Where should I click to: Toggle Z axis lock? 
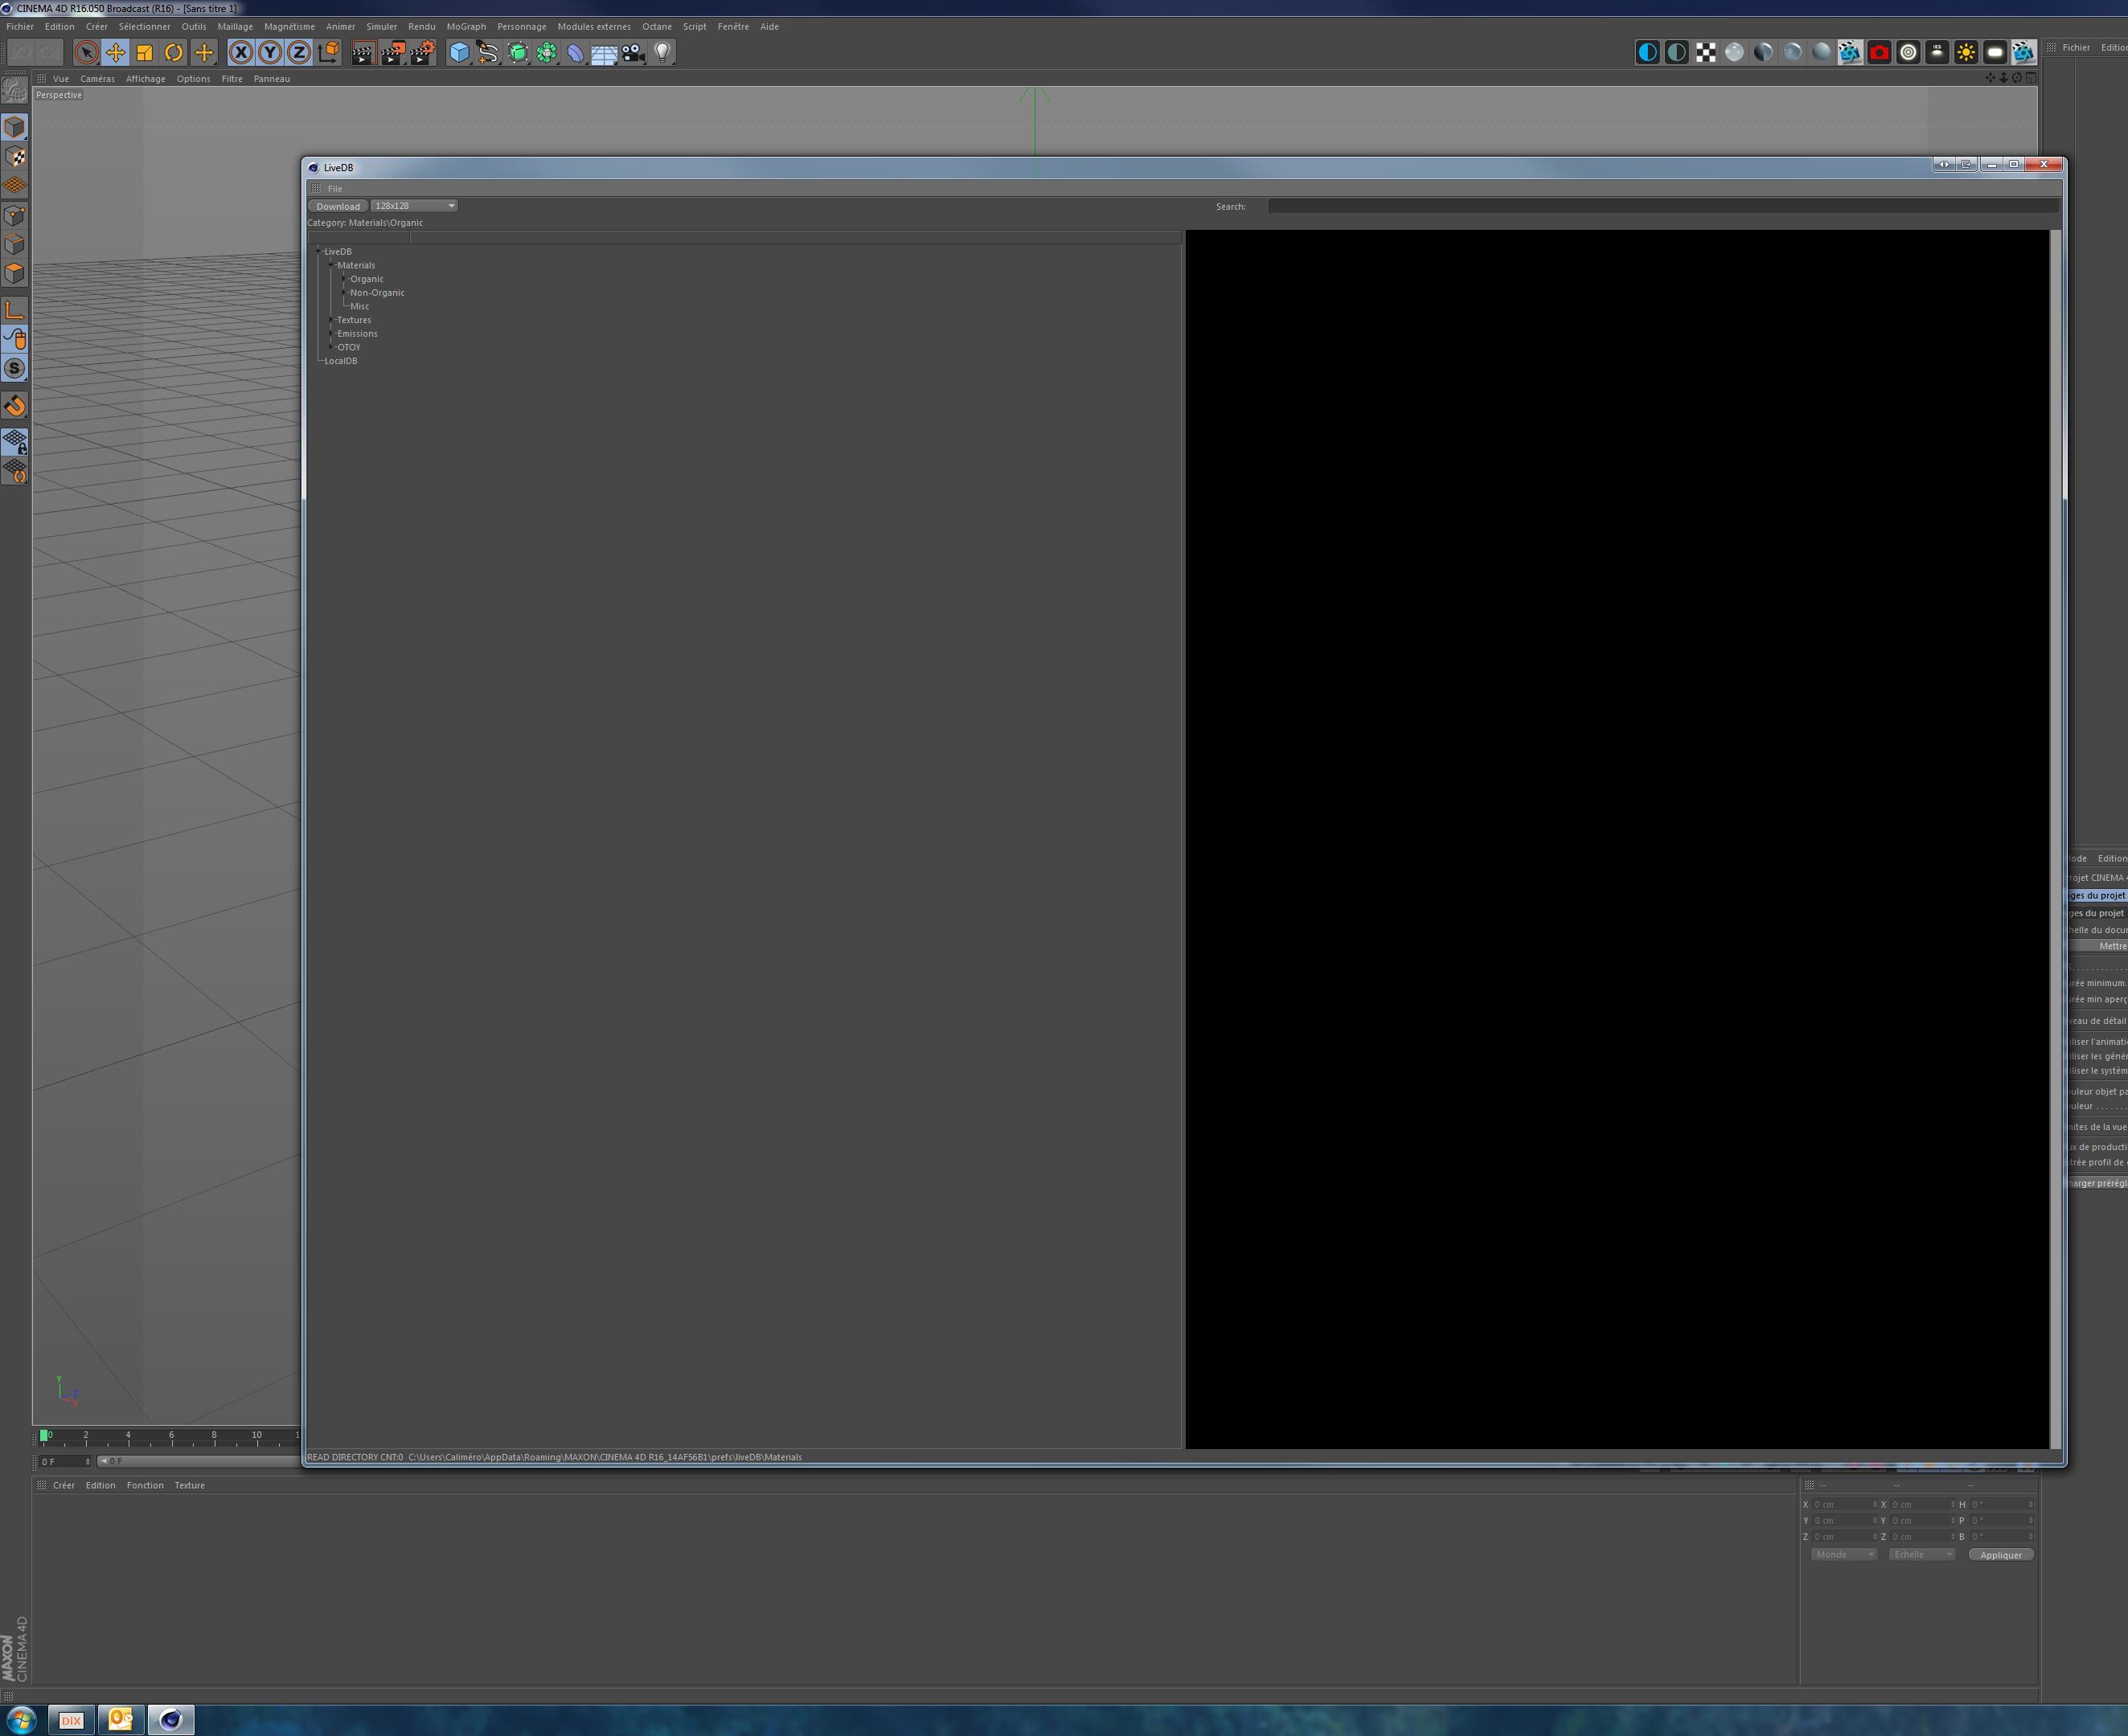299,53
